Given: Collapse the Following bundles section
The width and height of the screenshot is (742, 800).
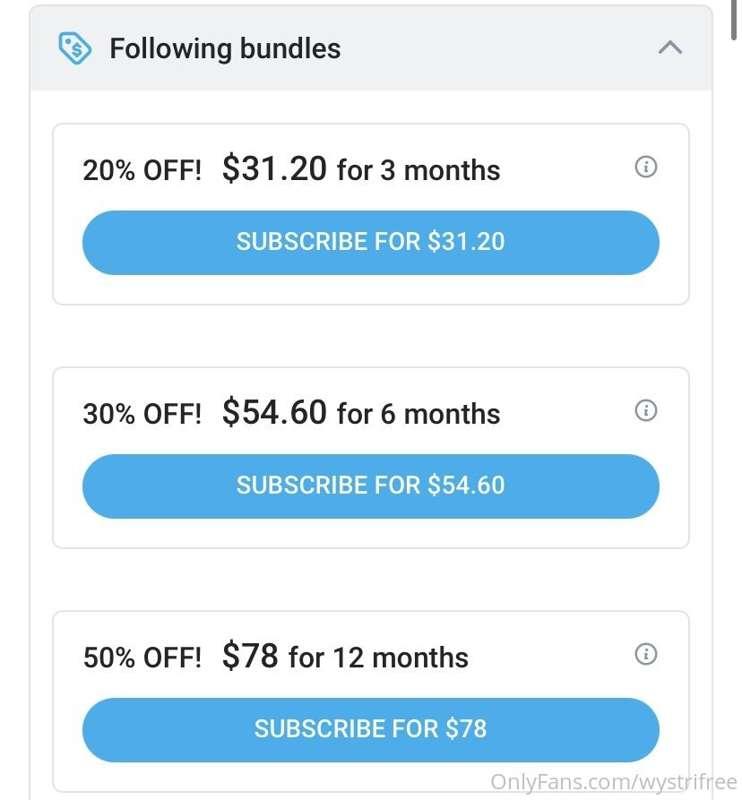Looking at the screenshot, I should point(670,48).
